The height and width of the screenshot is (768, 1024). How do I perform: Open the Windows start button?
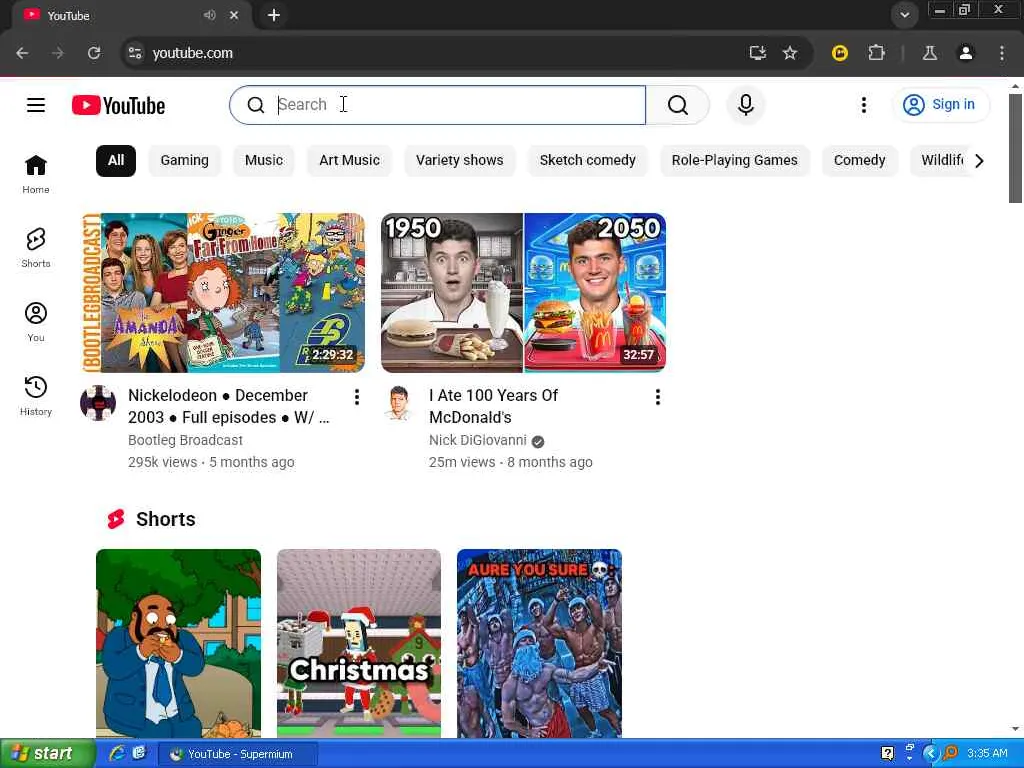click(x=47, y=754)
